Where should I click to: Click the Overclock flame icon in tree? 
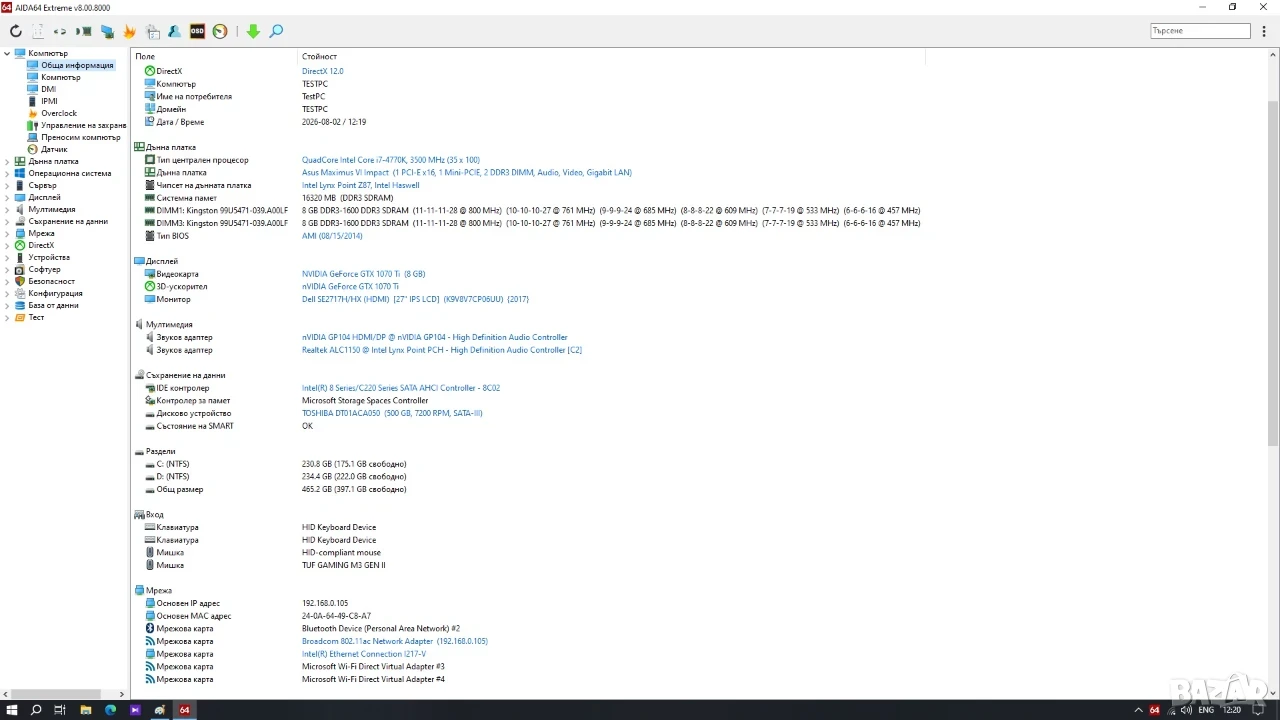(33, 113)
